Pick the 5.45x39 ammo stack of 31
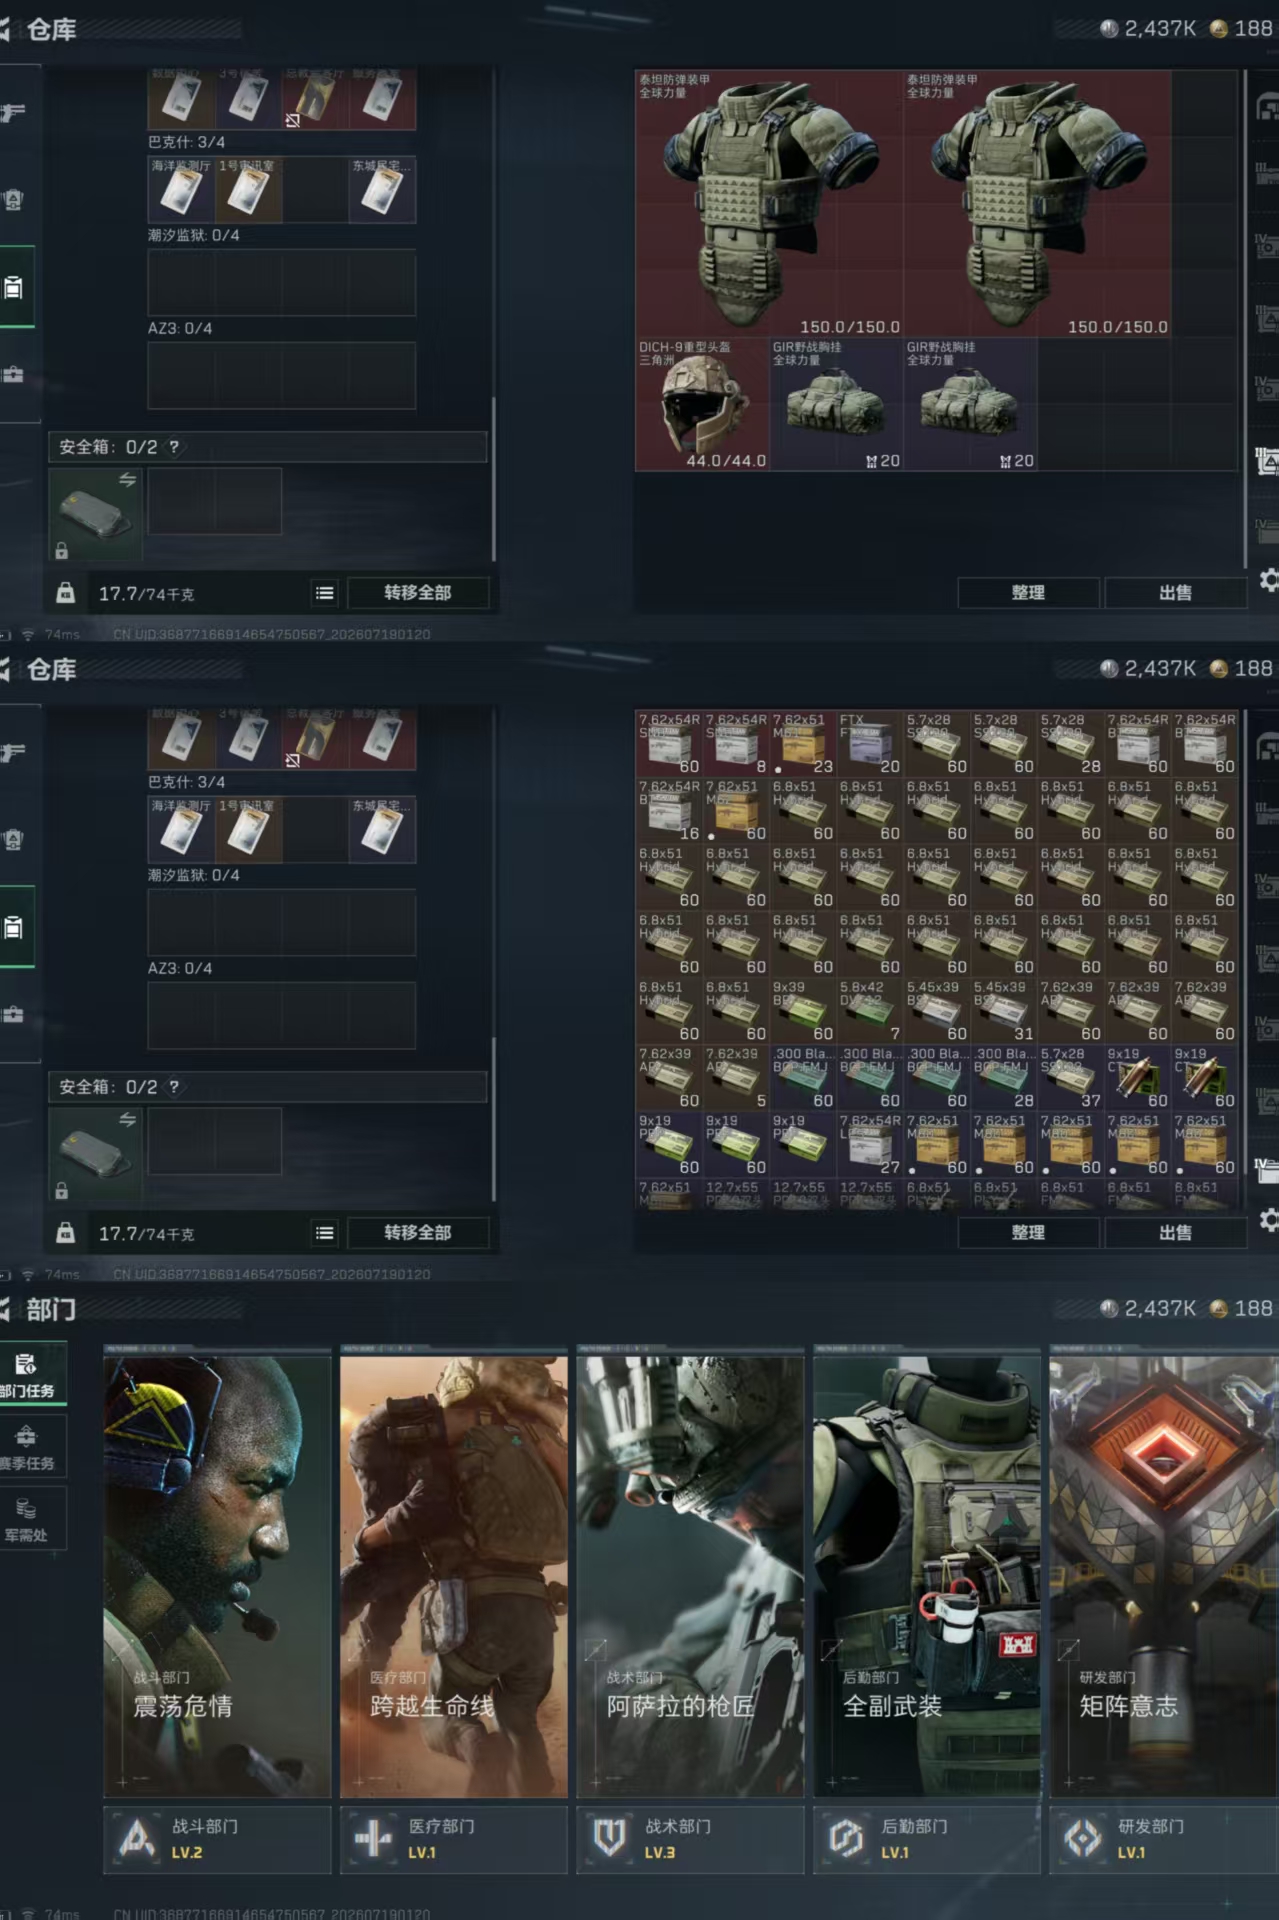 click(1003, 1011)
